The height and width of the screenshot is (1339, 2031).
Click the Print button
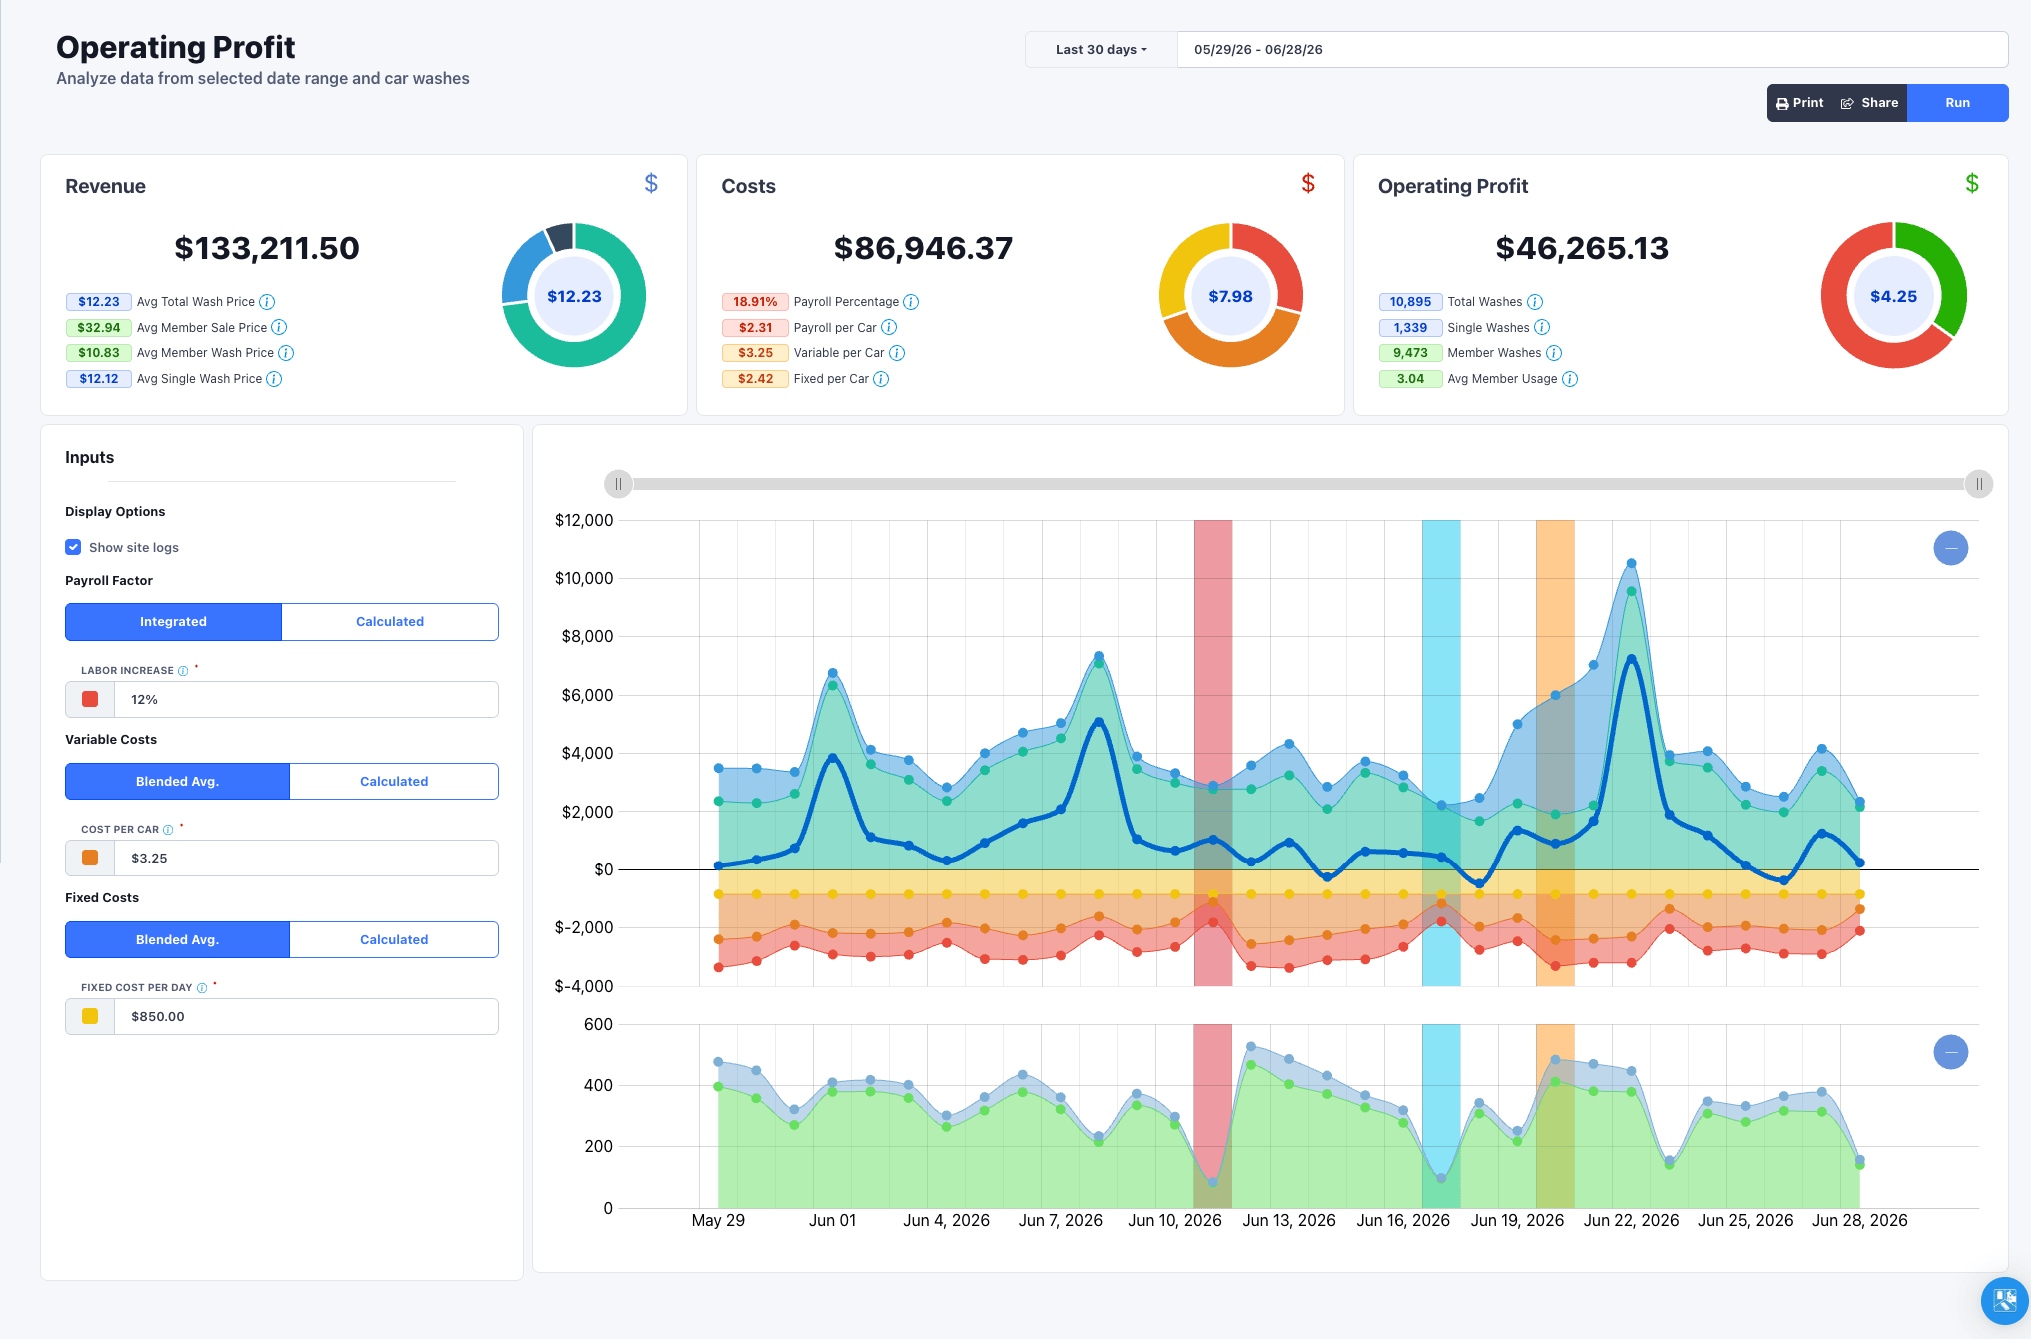(1800, 103)
